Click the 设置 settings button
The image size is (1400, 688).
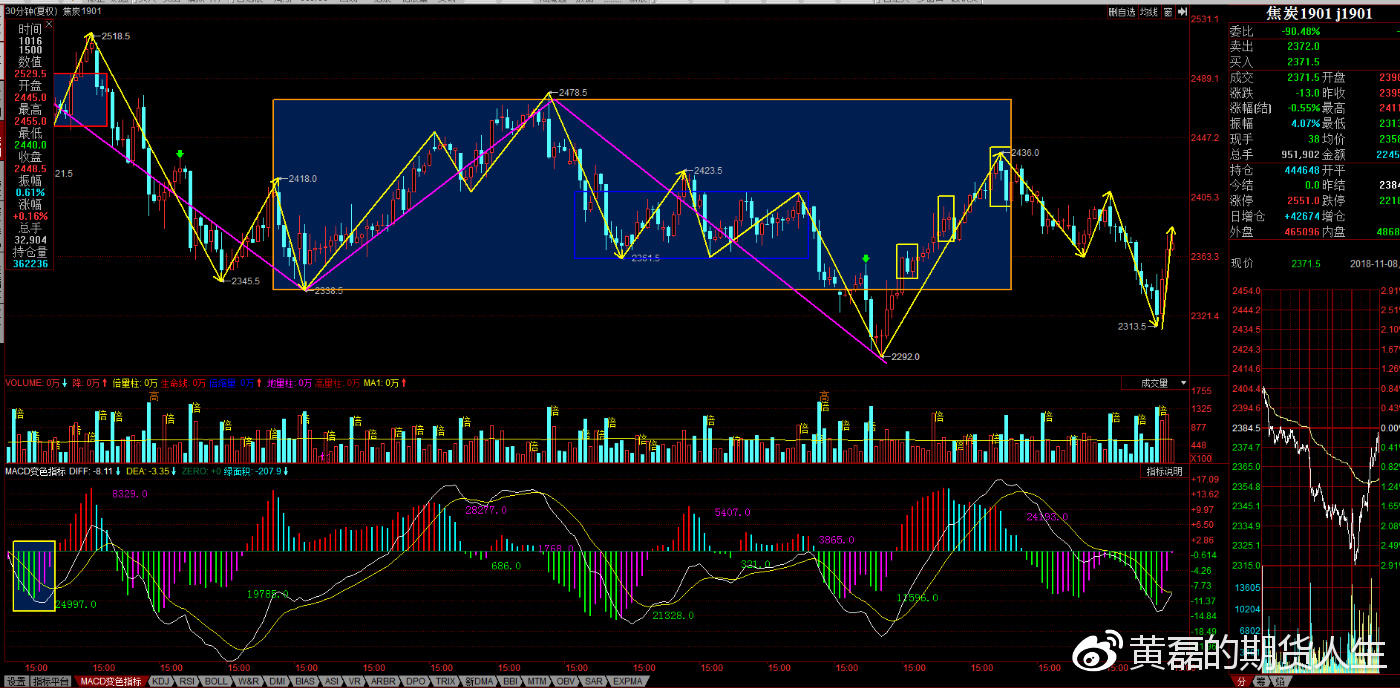point(14,681)
